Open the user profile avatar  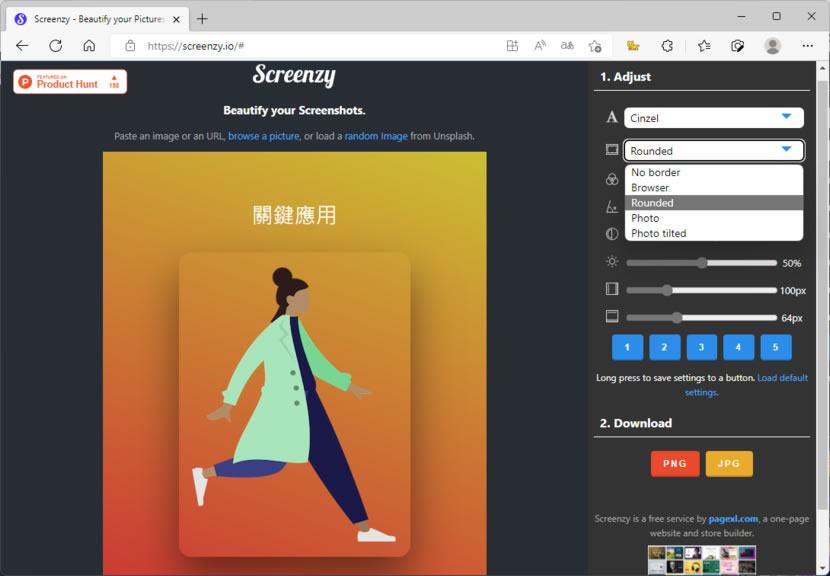point(772,46)
